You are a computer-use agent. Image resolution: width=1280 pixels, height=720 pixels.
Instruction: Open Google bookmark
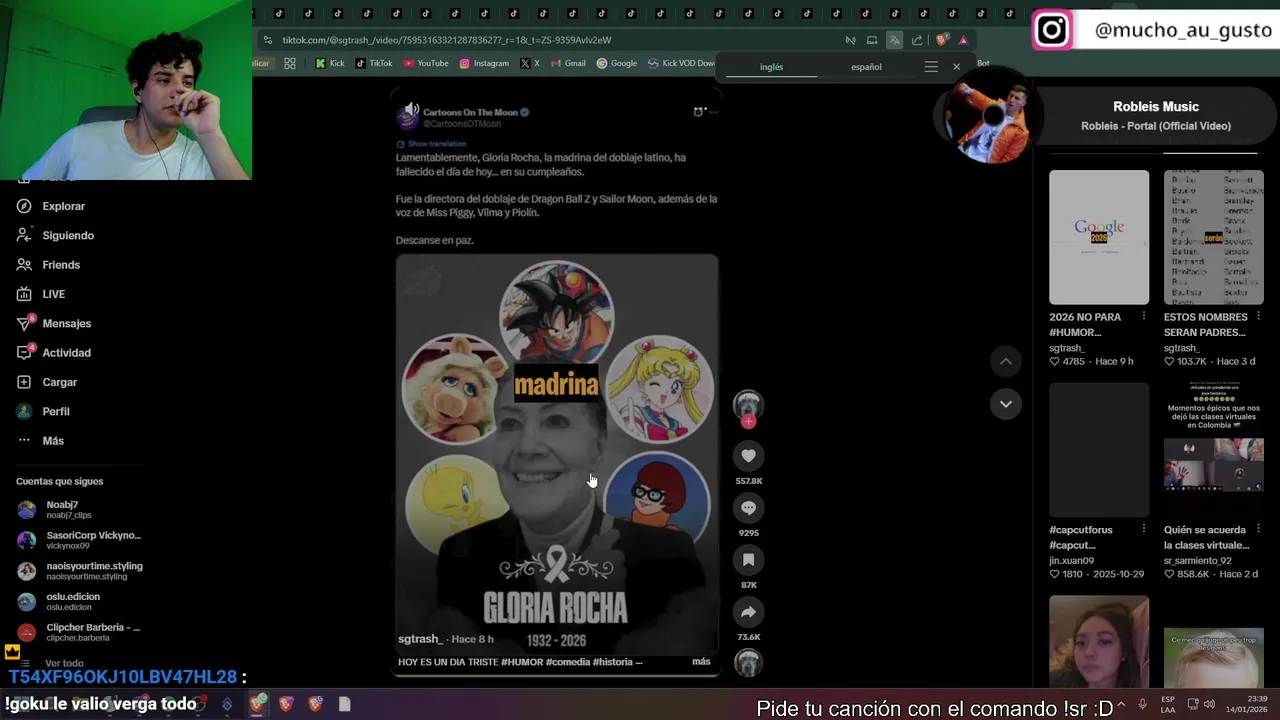pyautogui.click(x=617, y=63)
